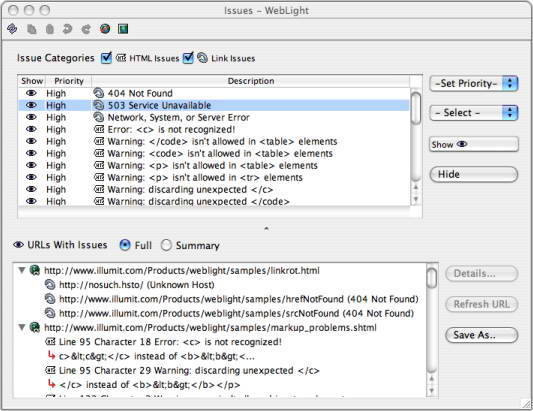Viewport: 533px width, 411px height.
Task: Click URL list scroll down arrow
Action: point(432,391)
